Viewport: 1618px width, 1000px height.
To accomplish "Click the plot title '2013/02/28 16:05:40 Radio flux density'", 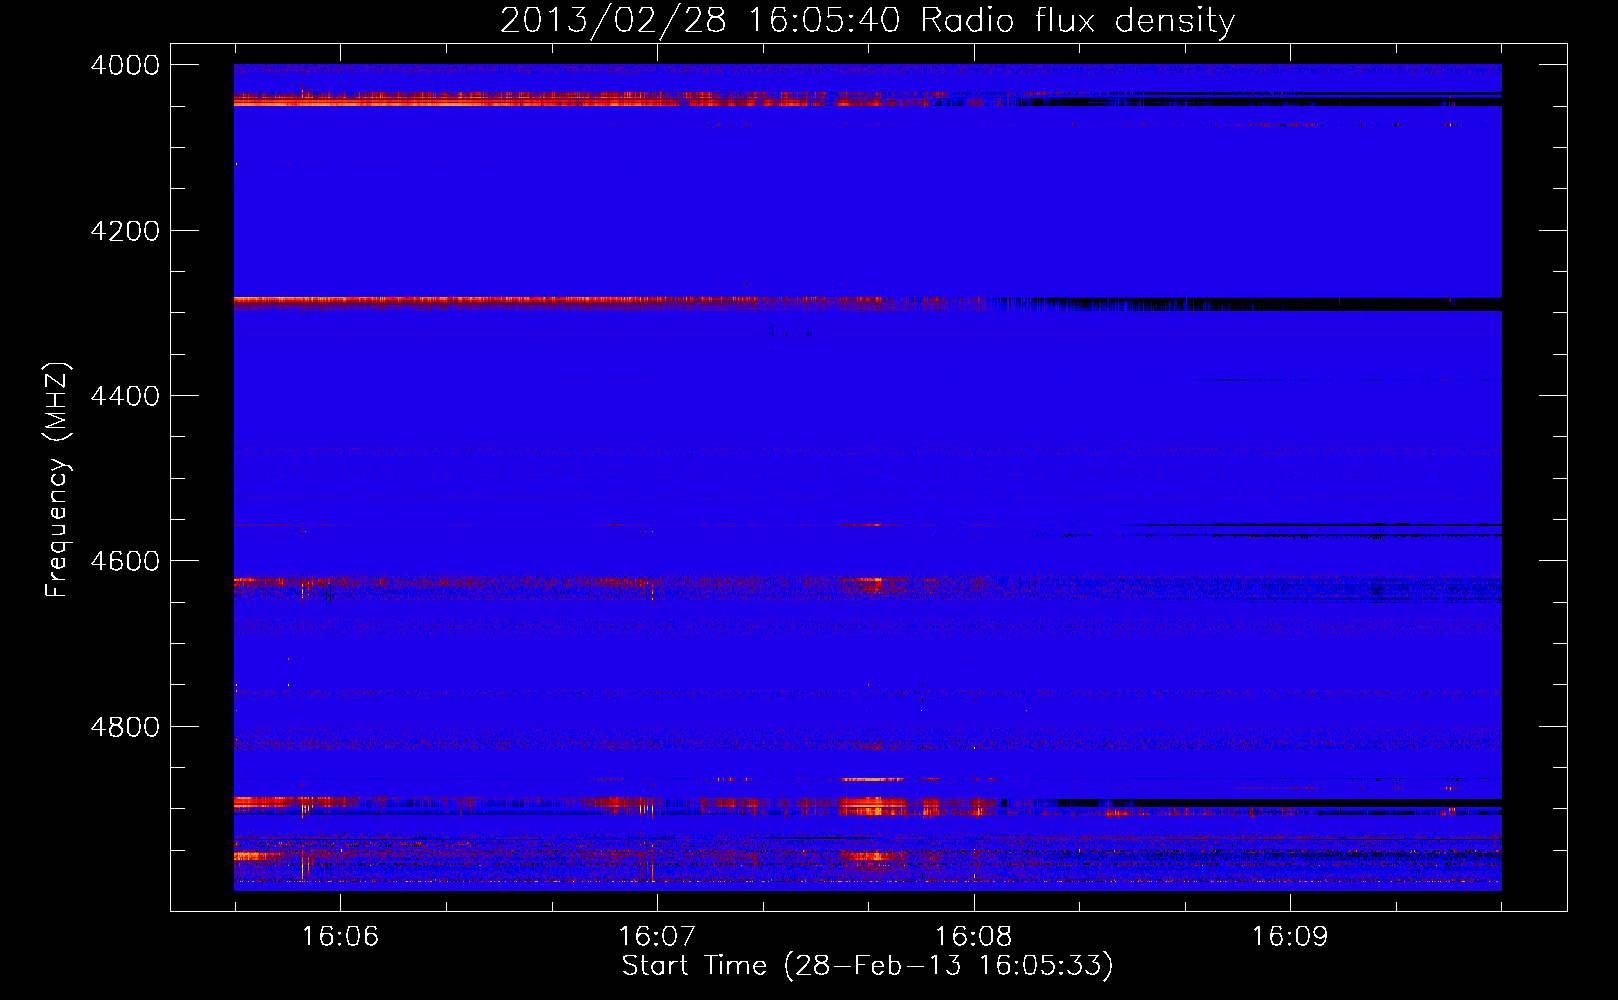I will [x=867, y=20].
